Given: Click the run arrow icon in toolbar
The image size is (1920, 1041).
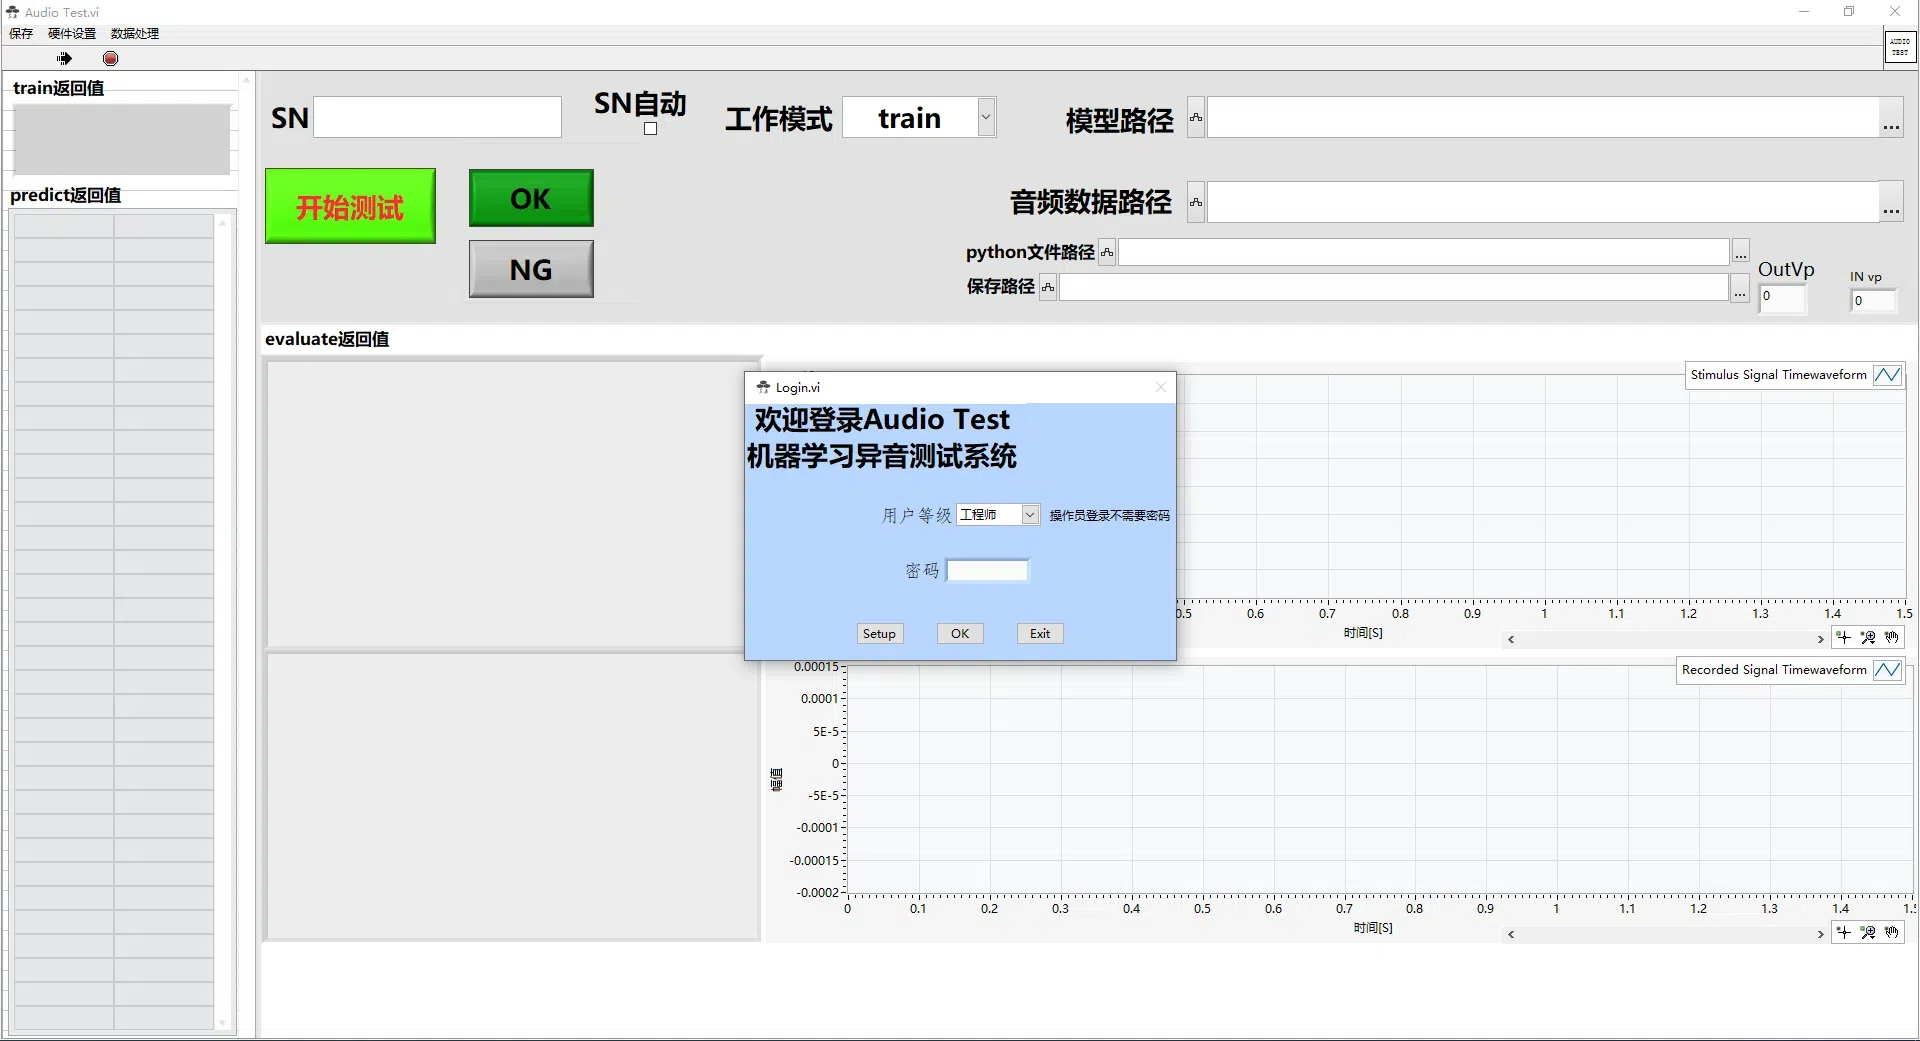Looking at the screenshot, I should coord(65,59).
